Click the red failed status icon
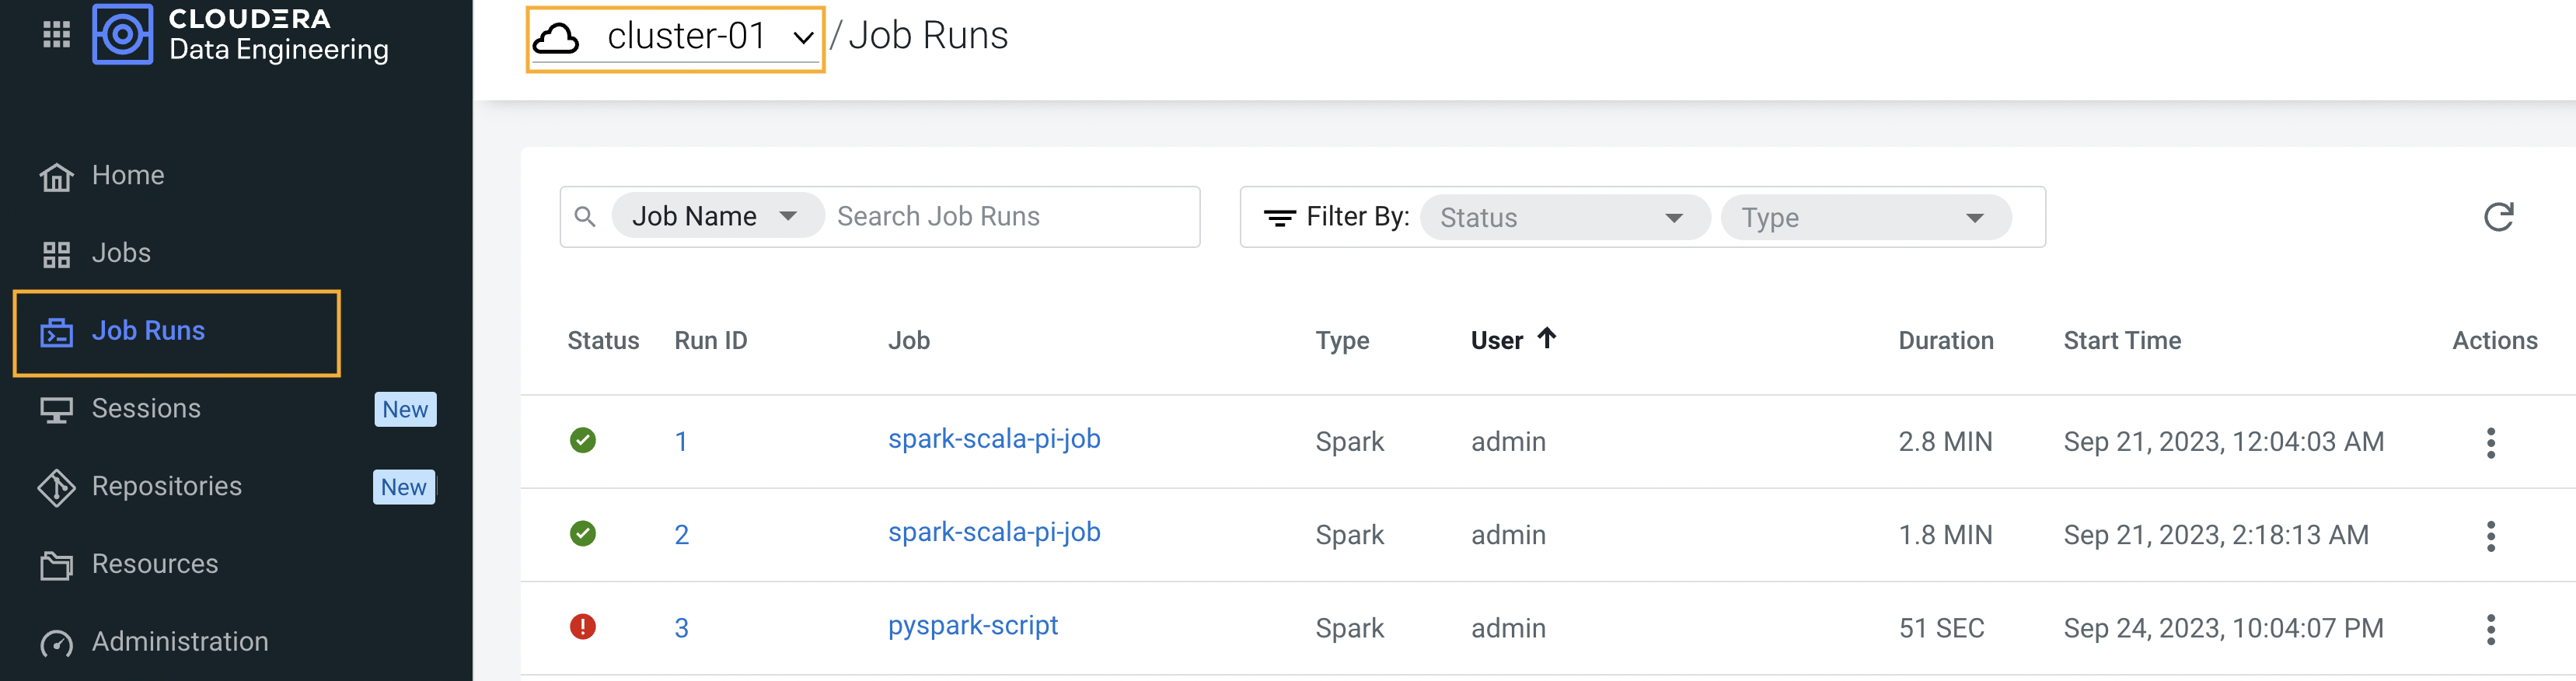Viewport: 2576px width, 681px height. pyautogui.click(x=582, y=627)
